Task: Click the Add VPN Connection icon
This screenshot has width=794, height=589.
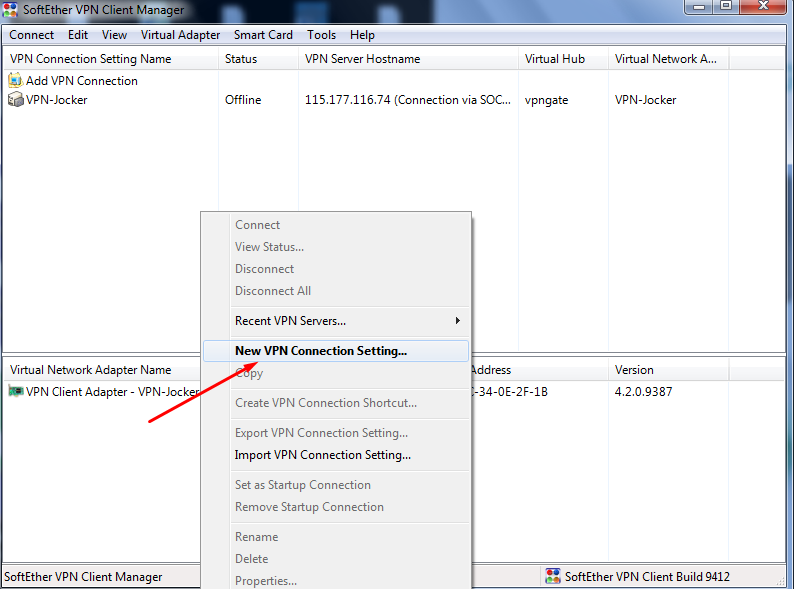Action: tap(15, 81)
